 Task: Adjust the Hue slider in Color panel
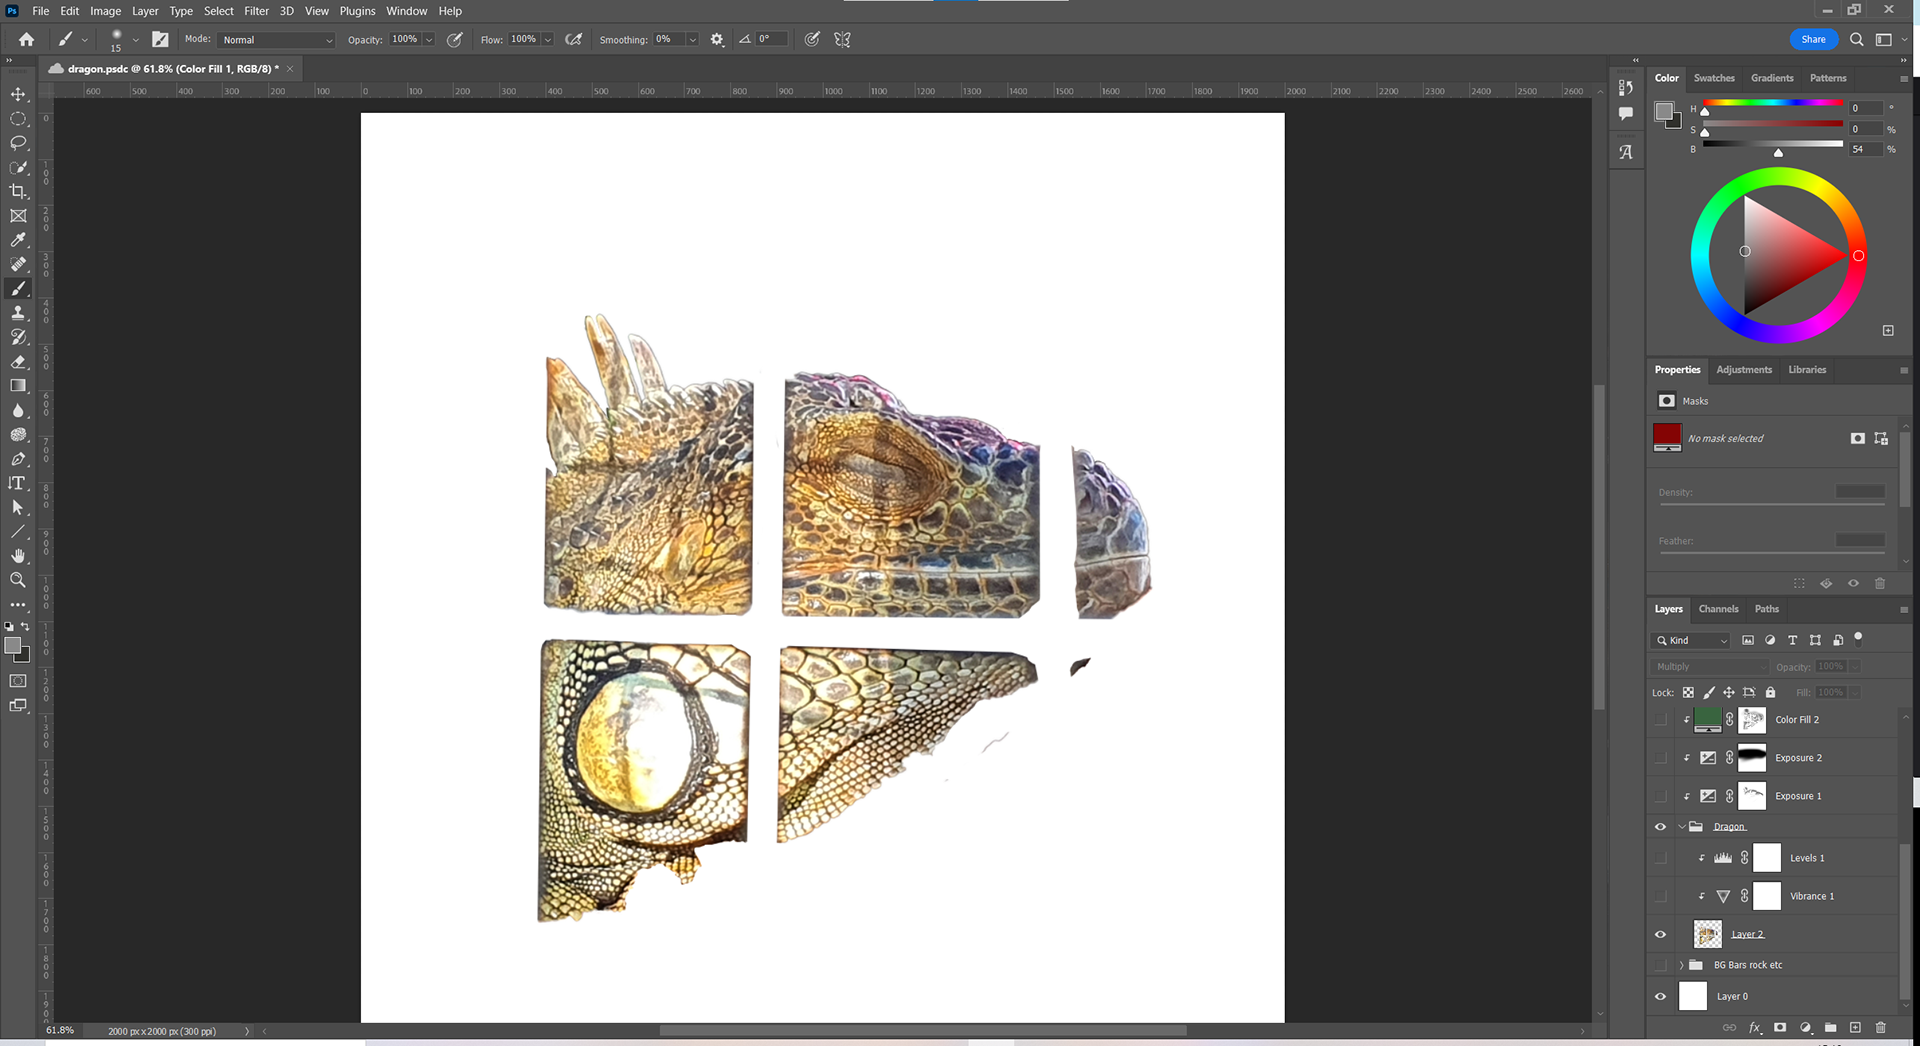1772,103
